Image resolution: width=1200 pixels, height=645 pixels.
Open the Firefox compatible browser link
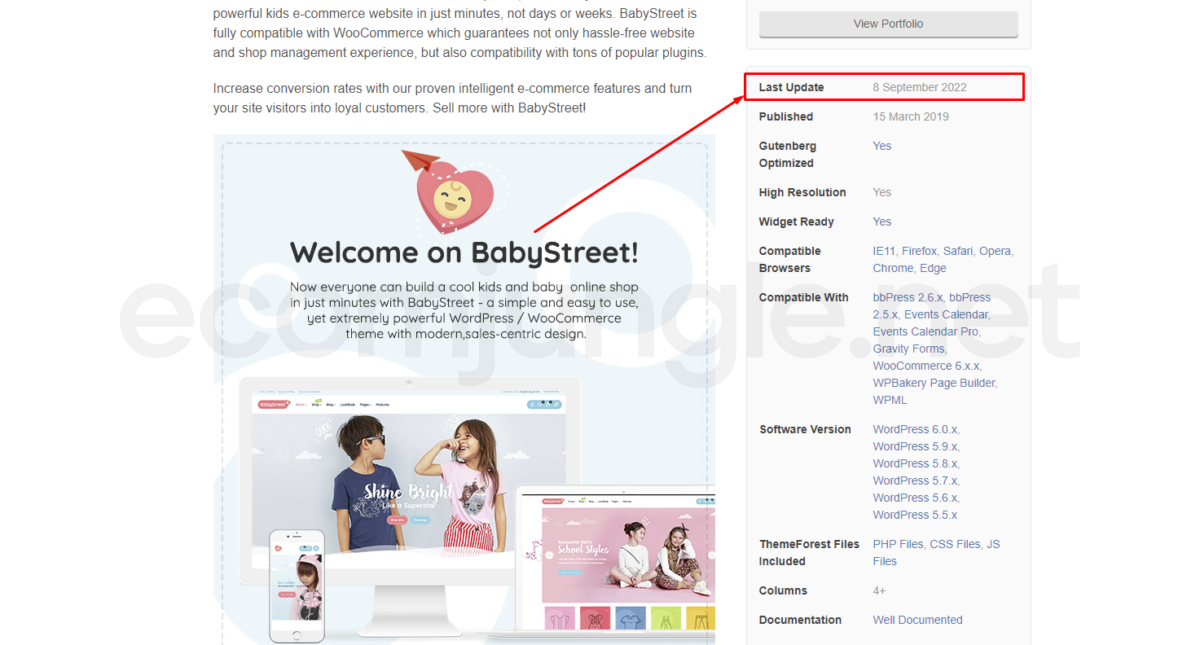[x=918, y=251]
